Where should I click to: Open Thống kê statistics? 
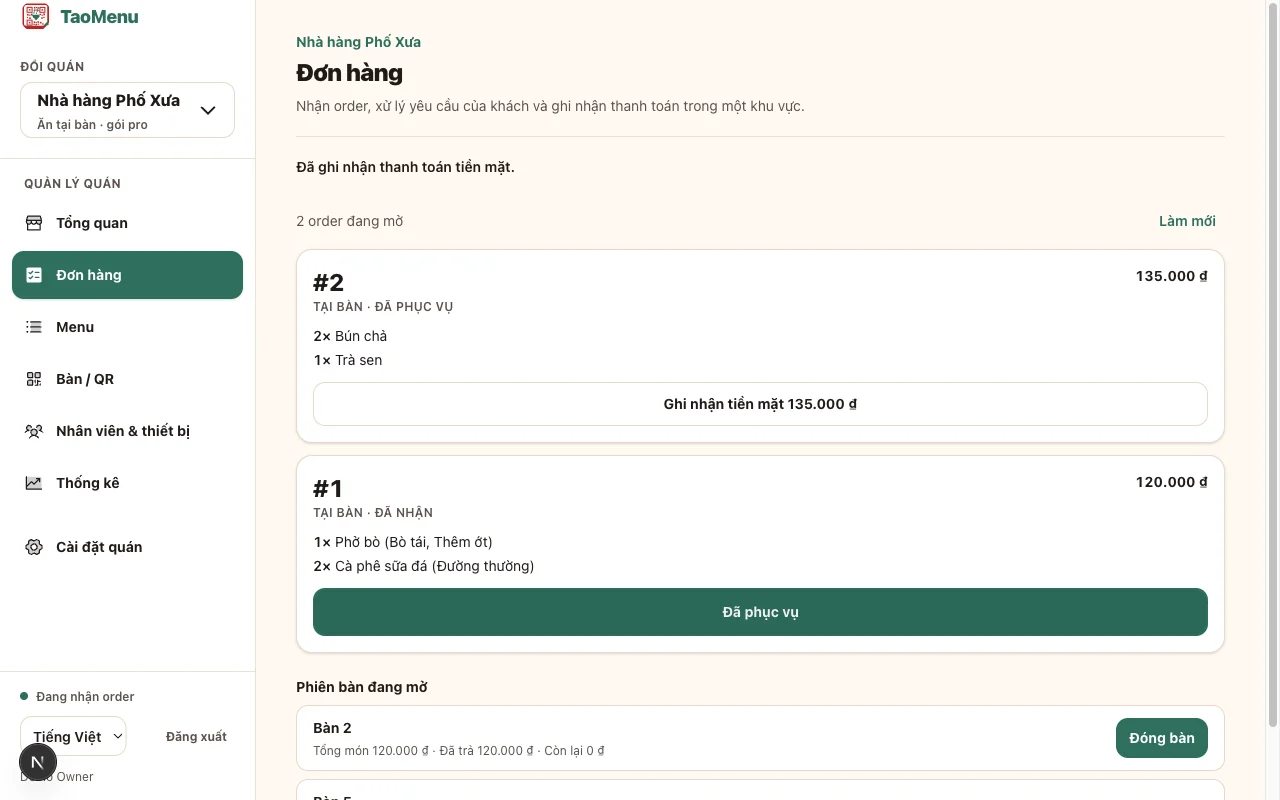click(x=127, y=483)
